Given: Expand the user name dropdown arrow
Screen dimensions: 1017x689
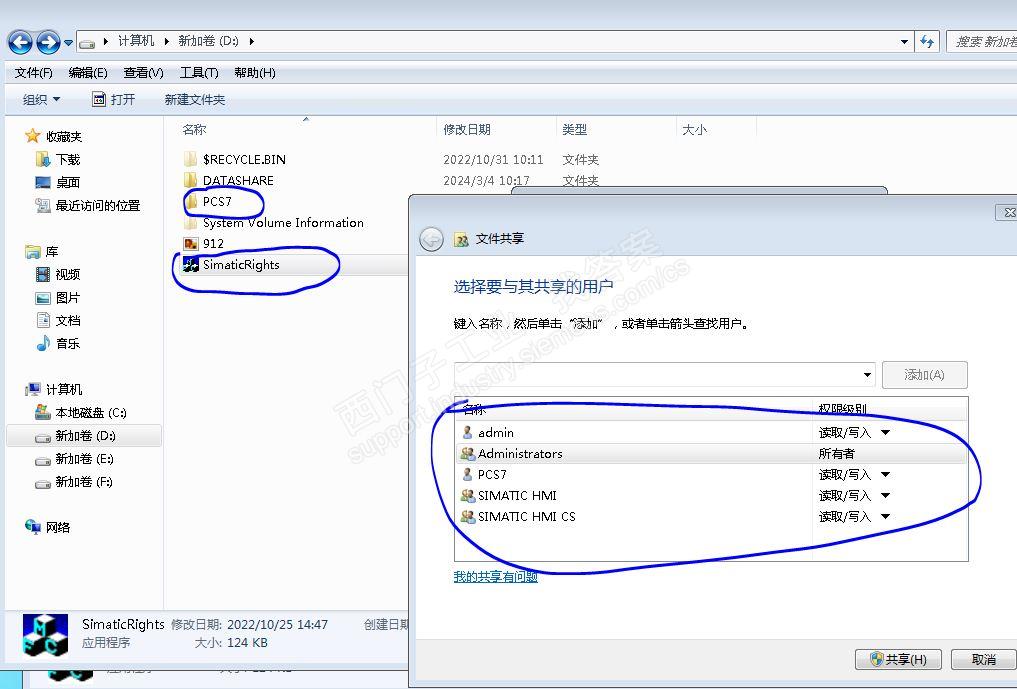Looking at the screenshot, I should click(x=867, y=375).
